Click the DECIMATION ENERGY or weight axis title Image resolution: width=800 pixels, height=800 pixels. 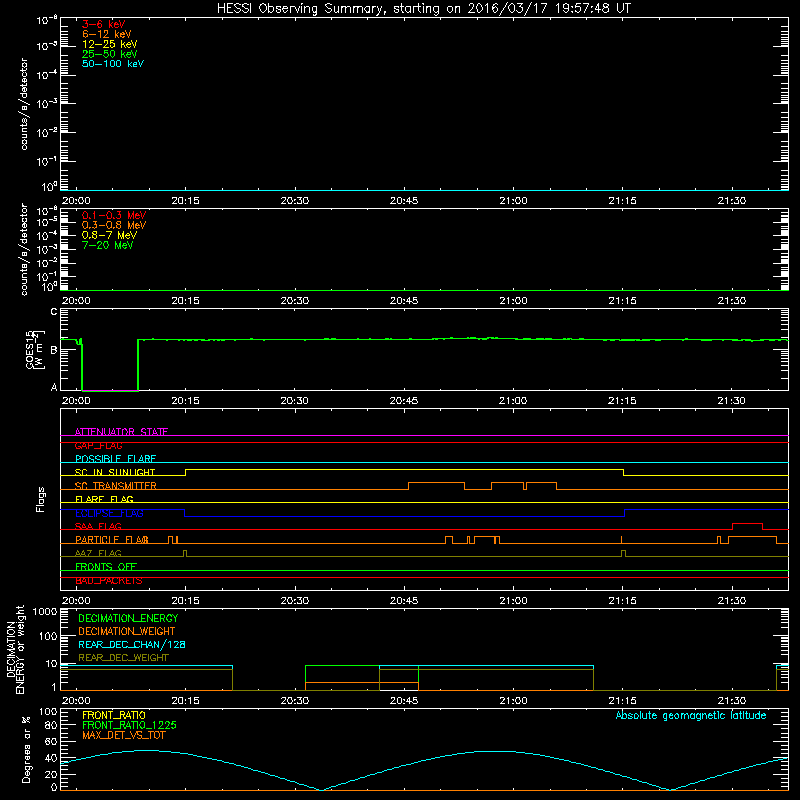15,649
